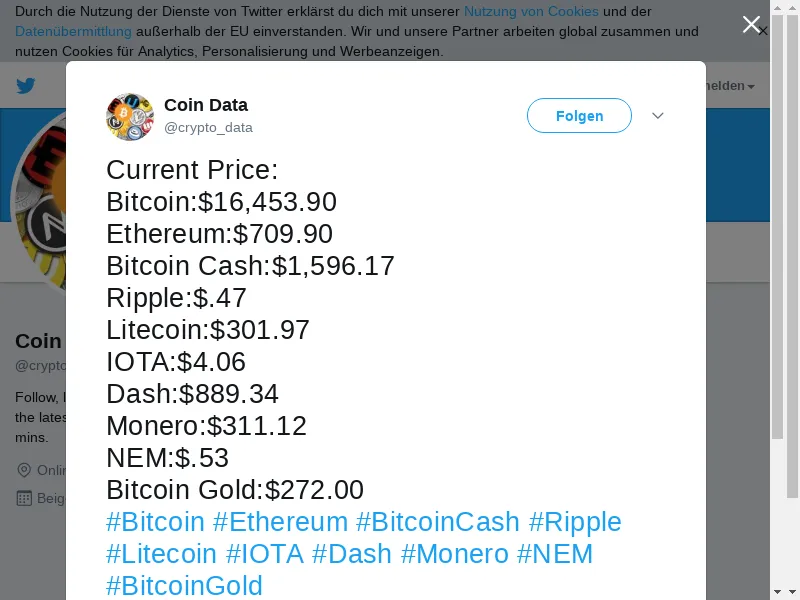Click the Twitter bird logo
This screenshot has width=800, height=600.
[x=26, y=86]
